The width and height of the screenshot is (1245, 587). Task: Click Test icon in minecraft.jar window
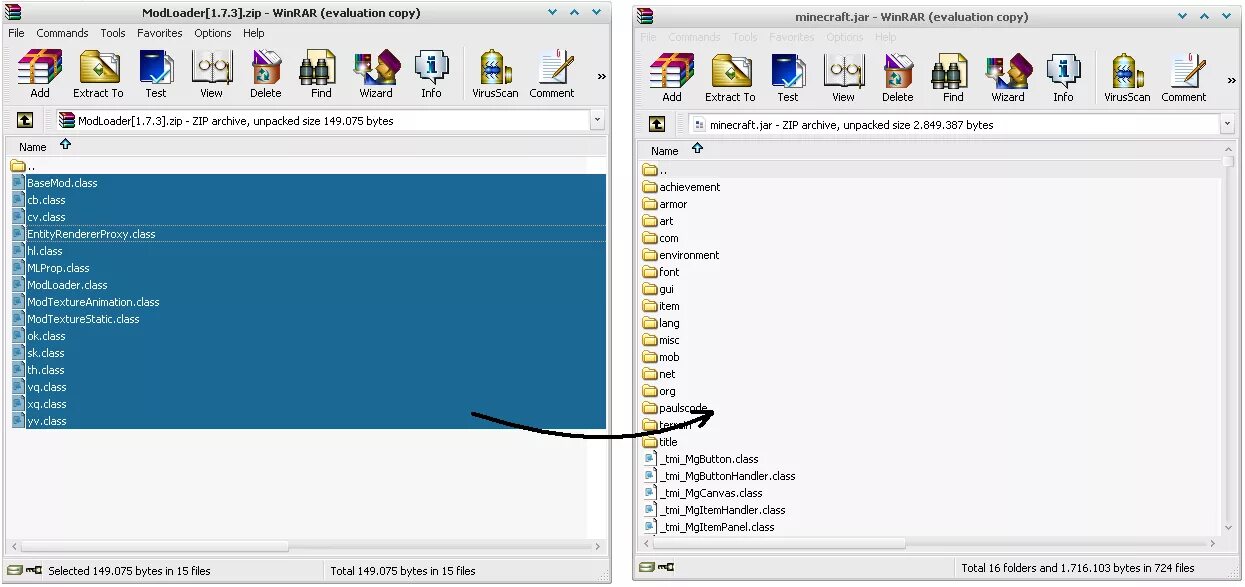788,78
